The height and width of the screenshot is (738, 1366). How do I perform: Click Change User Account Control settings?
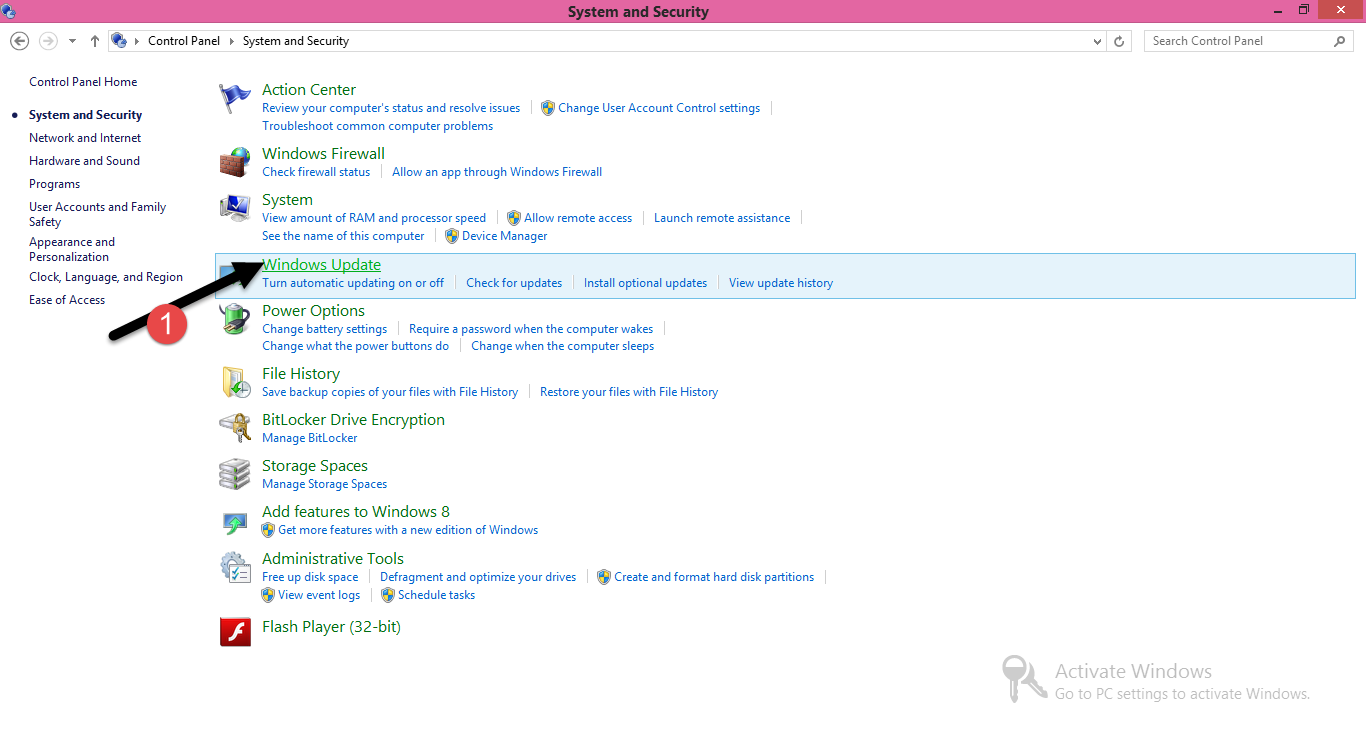659,108
